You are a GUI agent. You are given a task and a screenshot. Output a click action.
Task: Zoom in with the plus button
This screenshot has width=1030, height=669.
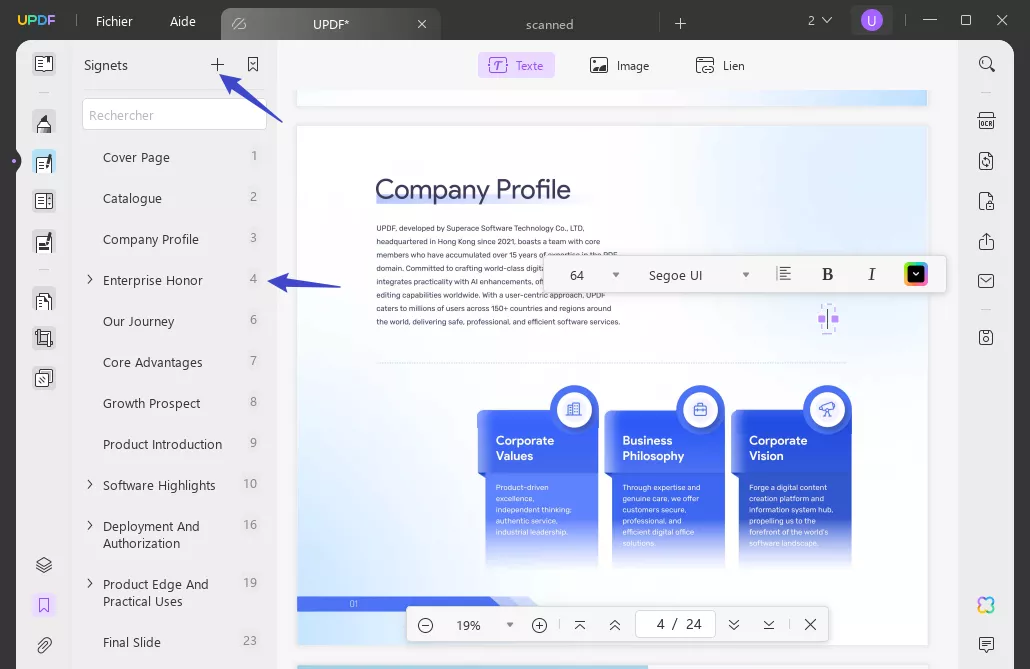pos(539,625)
